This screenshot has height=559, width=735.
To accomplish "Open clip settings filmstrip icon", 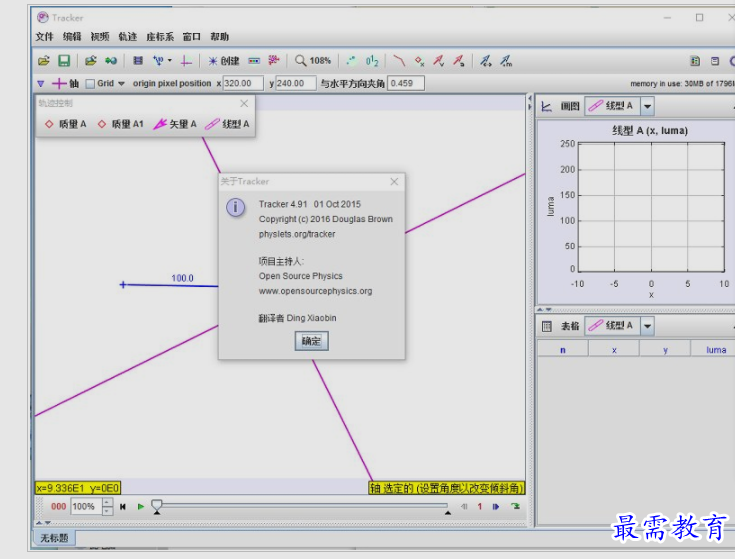I will [138, 60].
